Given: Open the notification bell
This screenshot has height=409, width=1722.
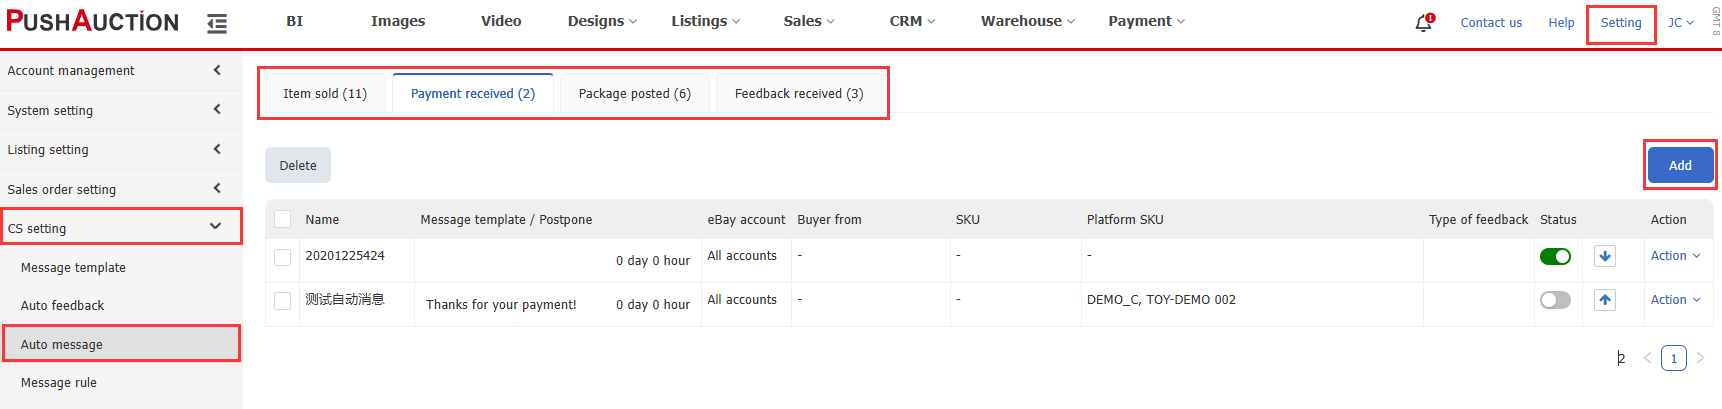Looking at the screenshot, I should tap(1423, 23).
